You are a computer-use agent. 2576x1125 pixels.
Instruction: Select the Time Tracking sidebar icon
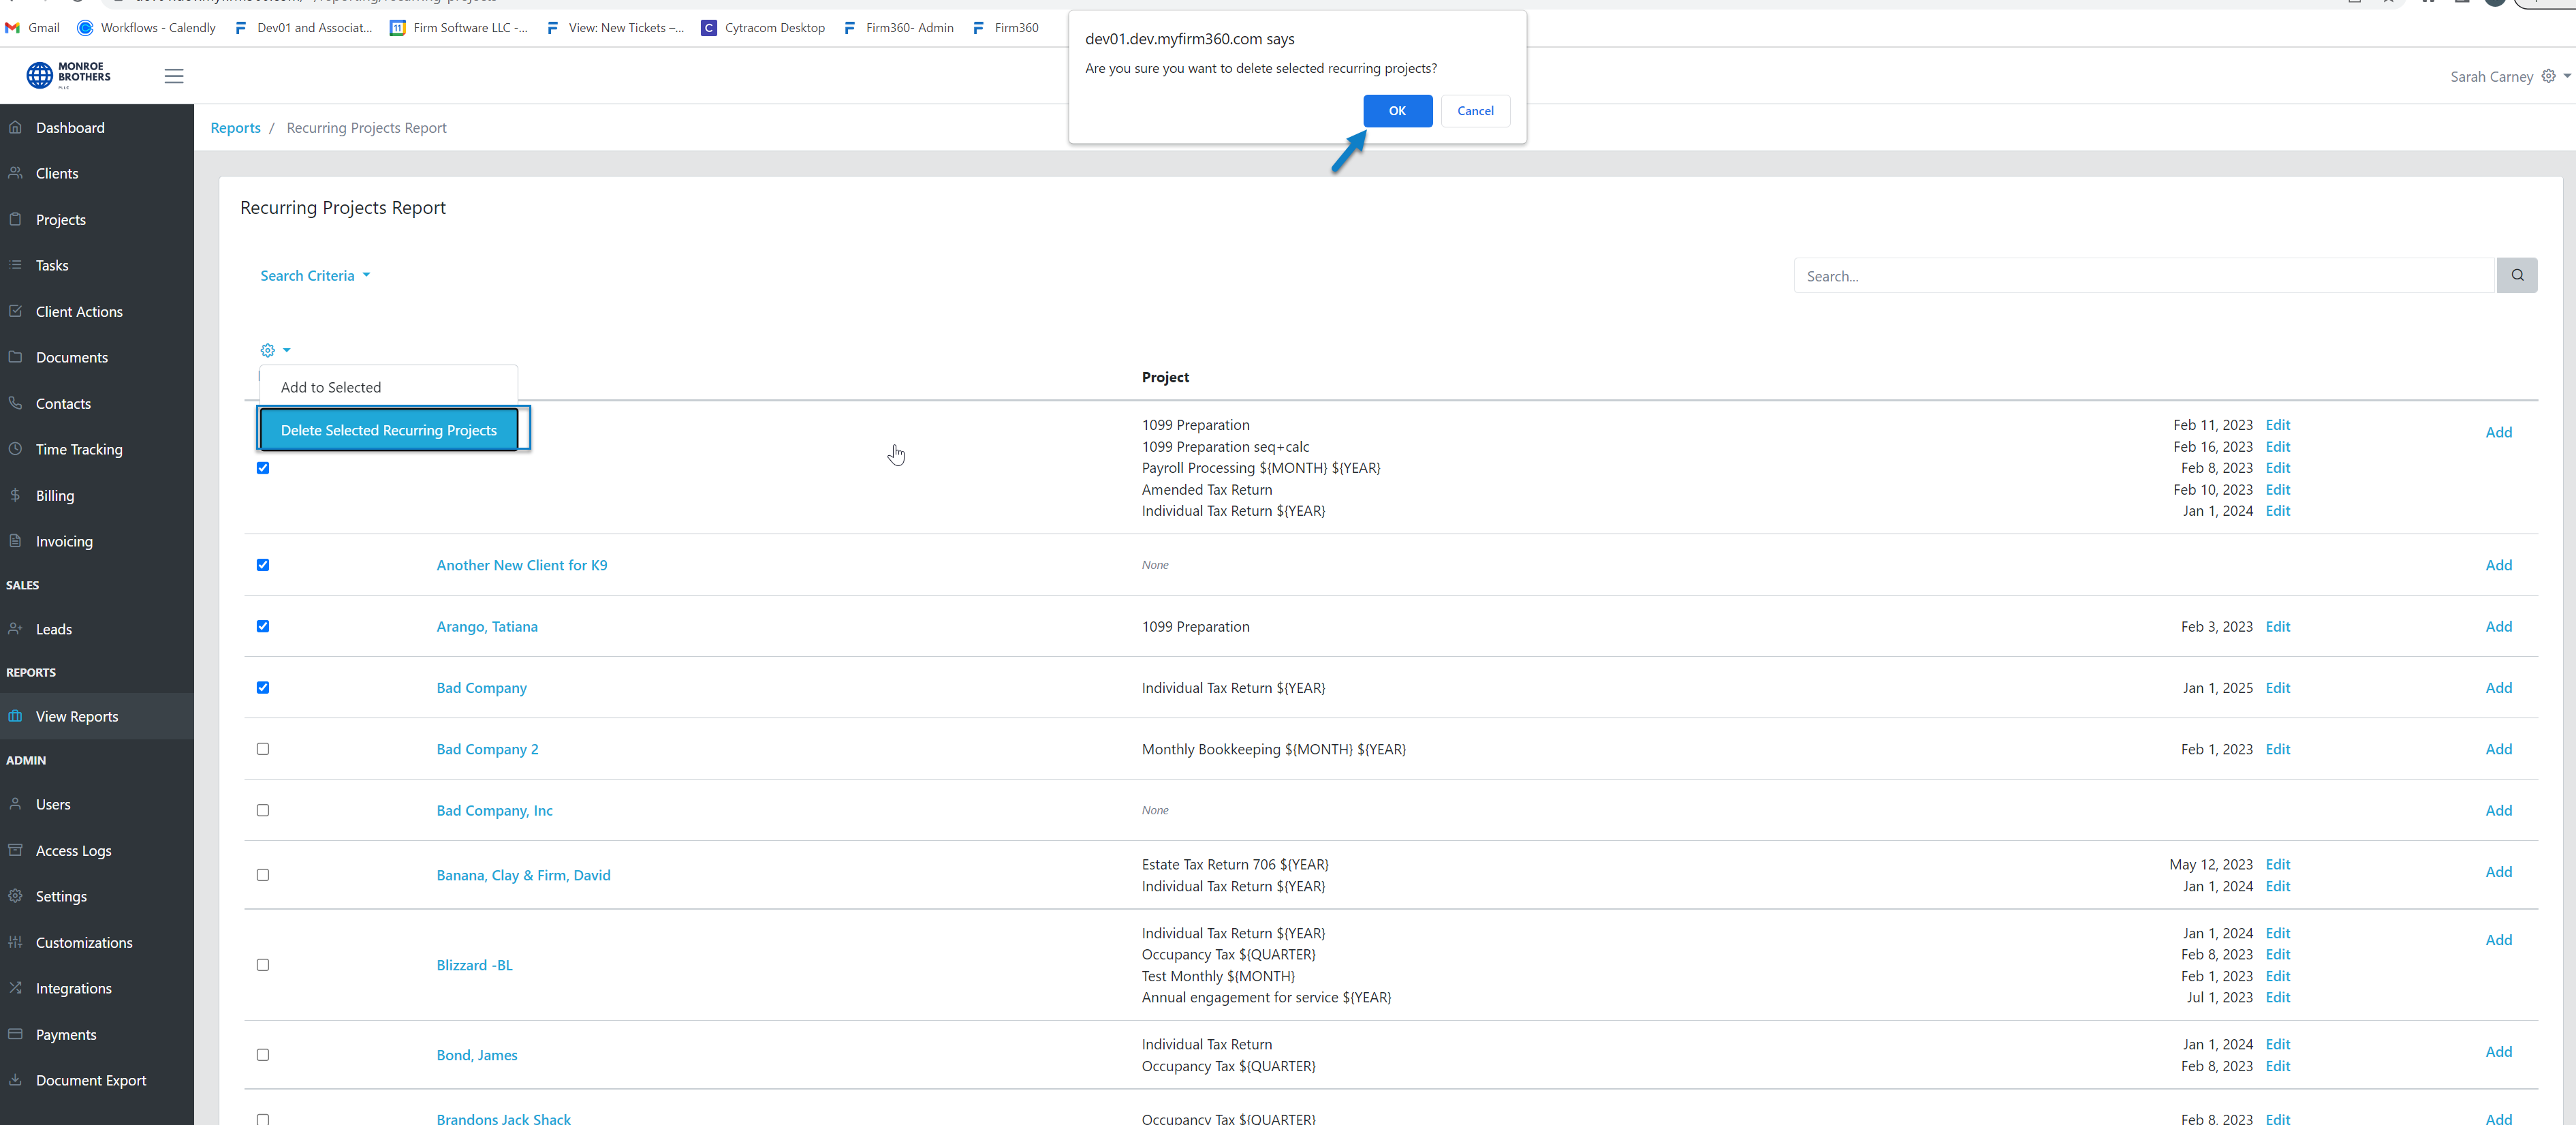click(x=16, y=449)
